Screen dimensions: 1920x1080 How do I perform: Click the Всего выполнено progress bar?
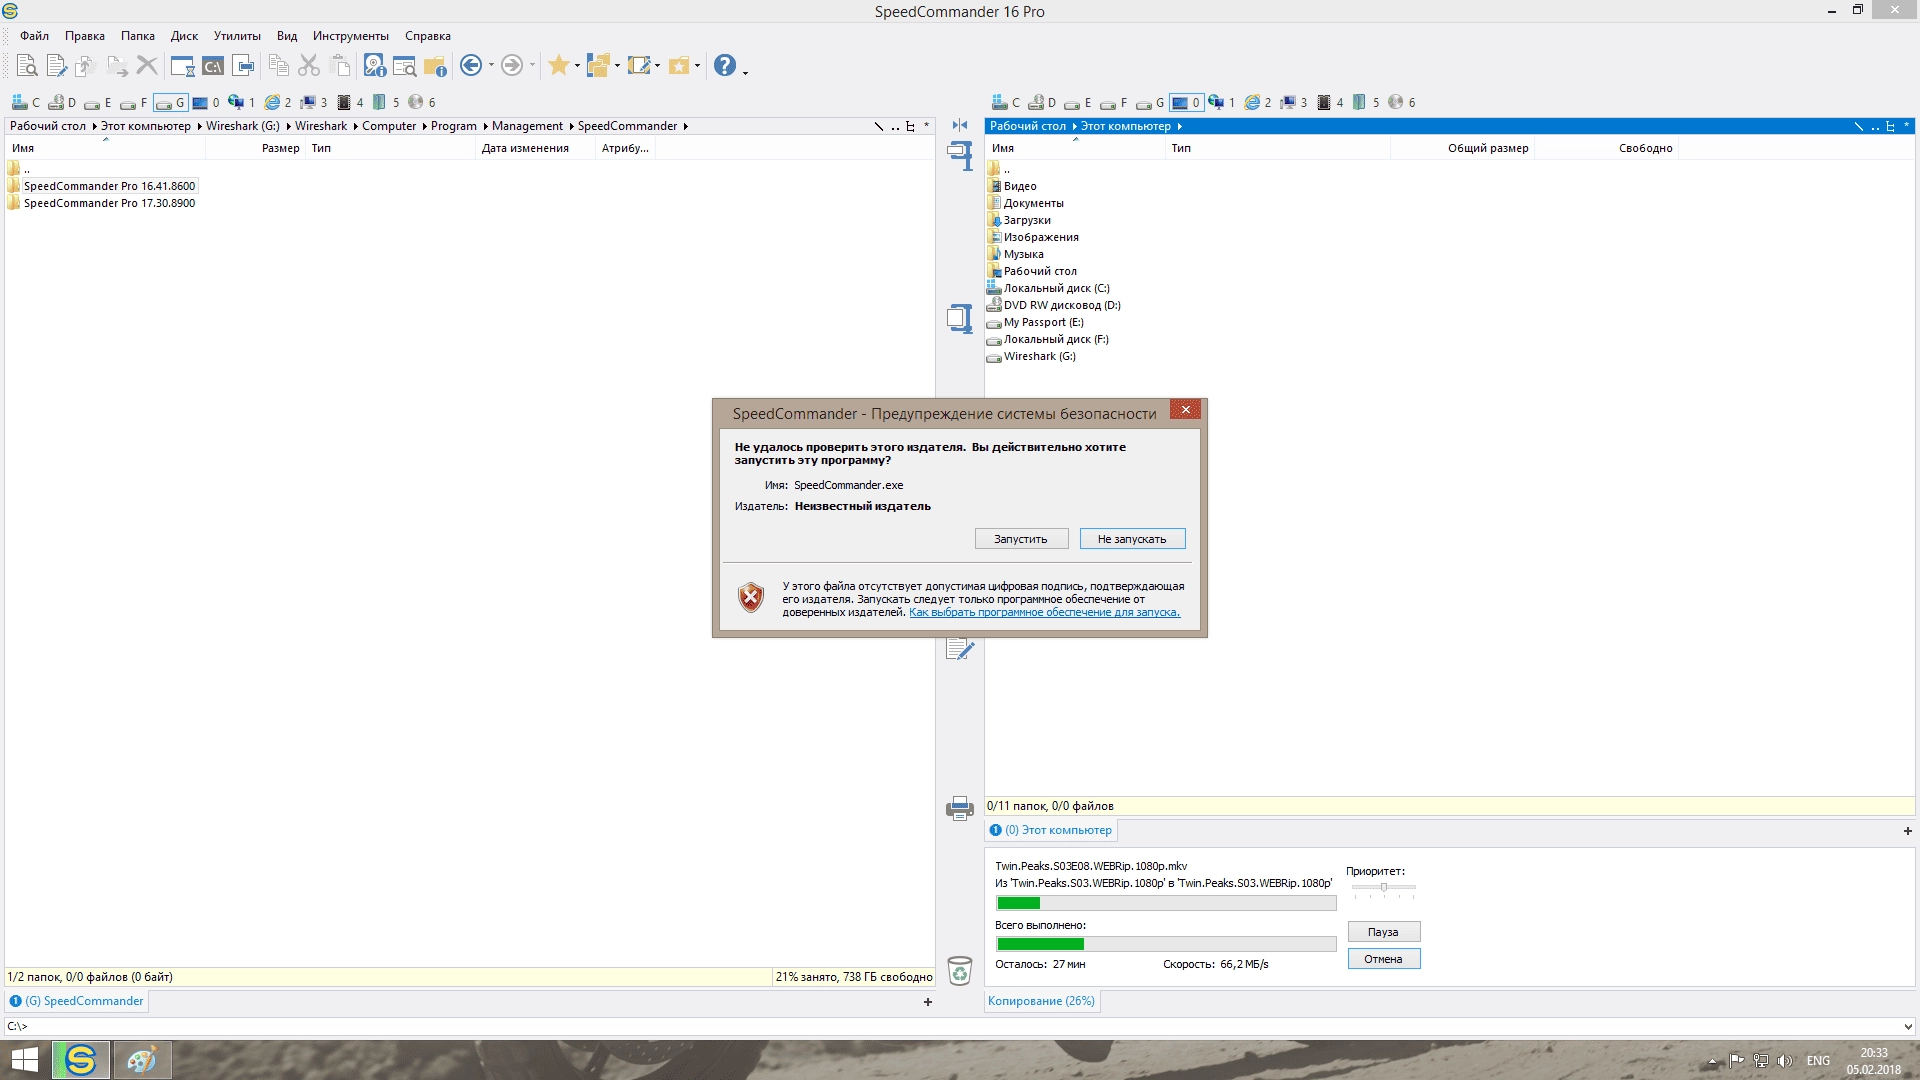[x=1166, y=944]
